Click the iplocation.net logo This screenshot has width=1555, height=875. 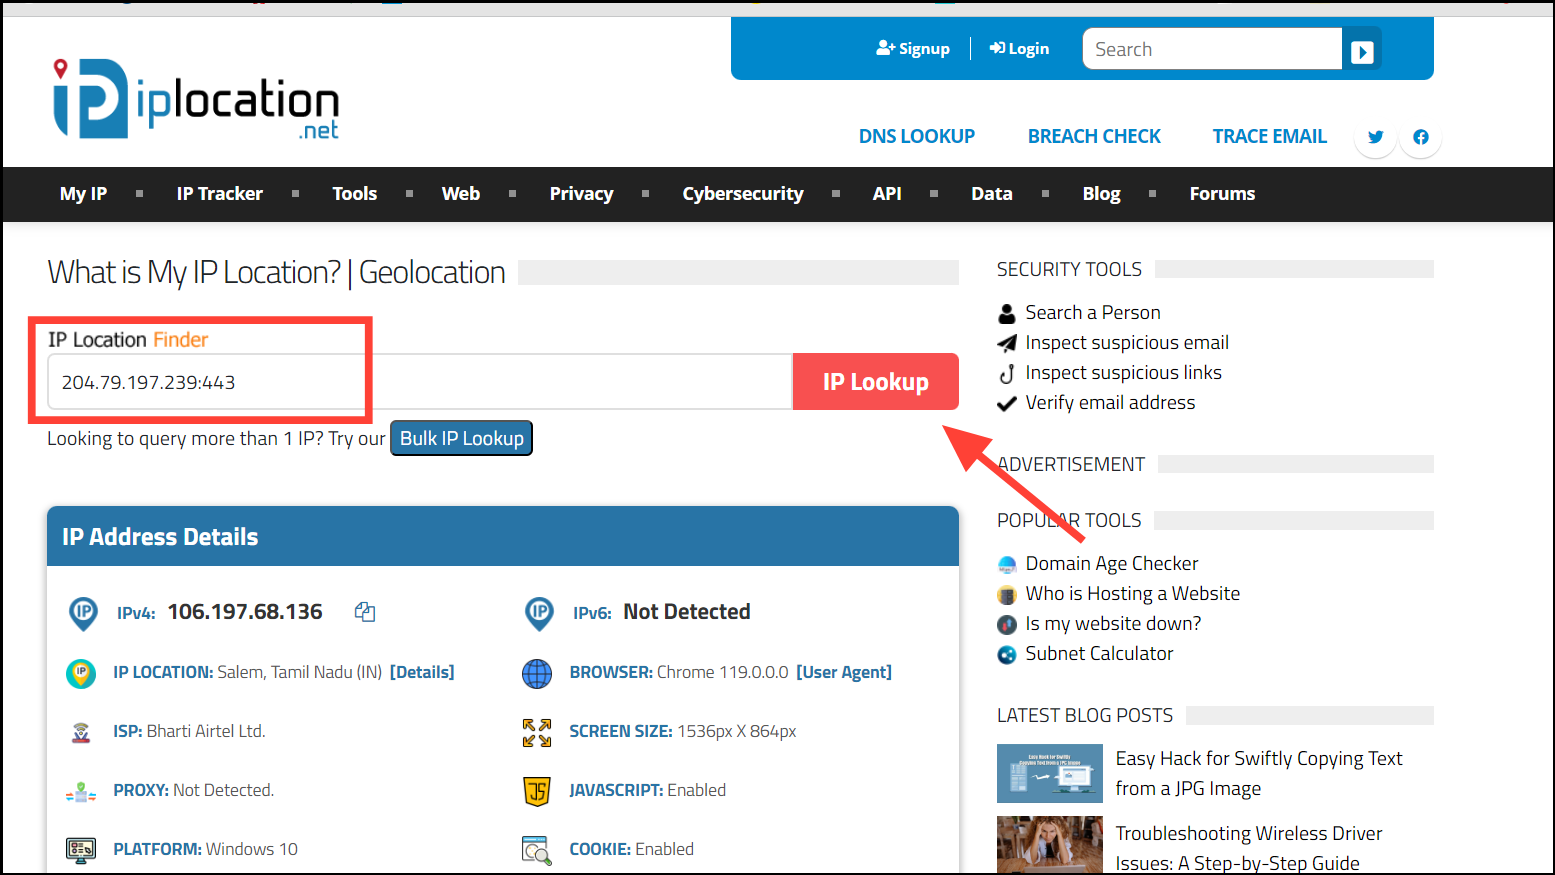point(196,99)
